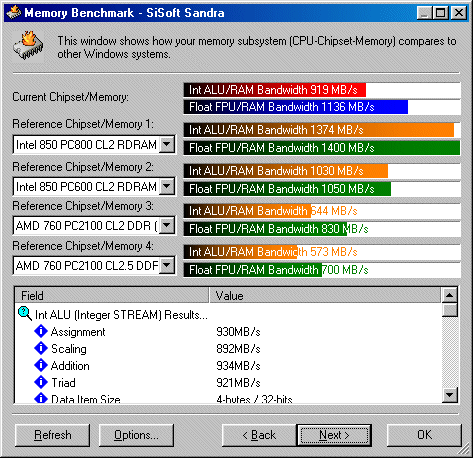
Task: Click the Float FPU 830 MB/s bar
Action: [x=265, y=229]
